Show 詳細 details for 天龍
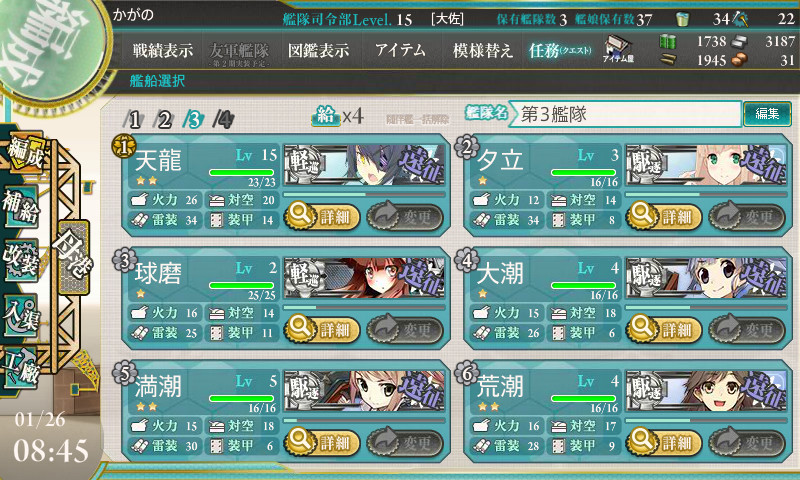800x480 pixels. [322, 217]
